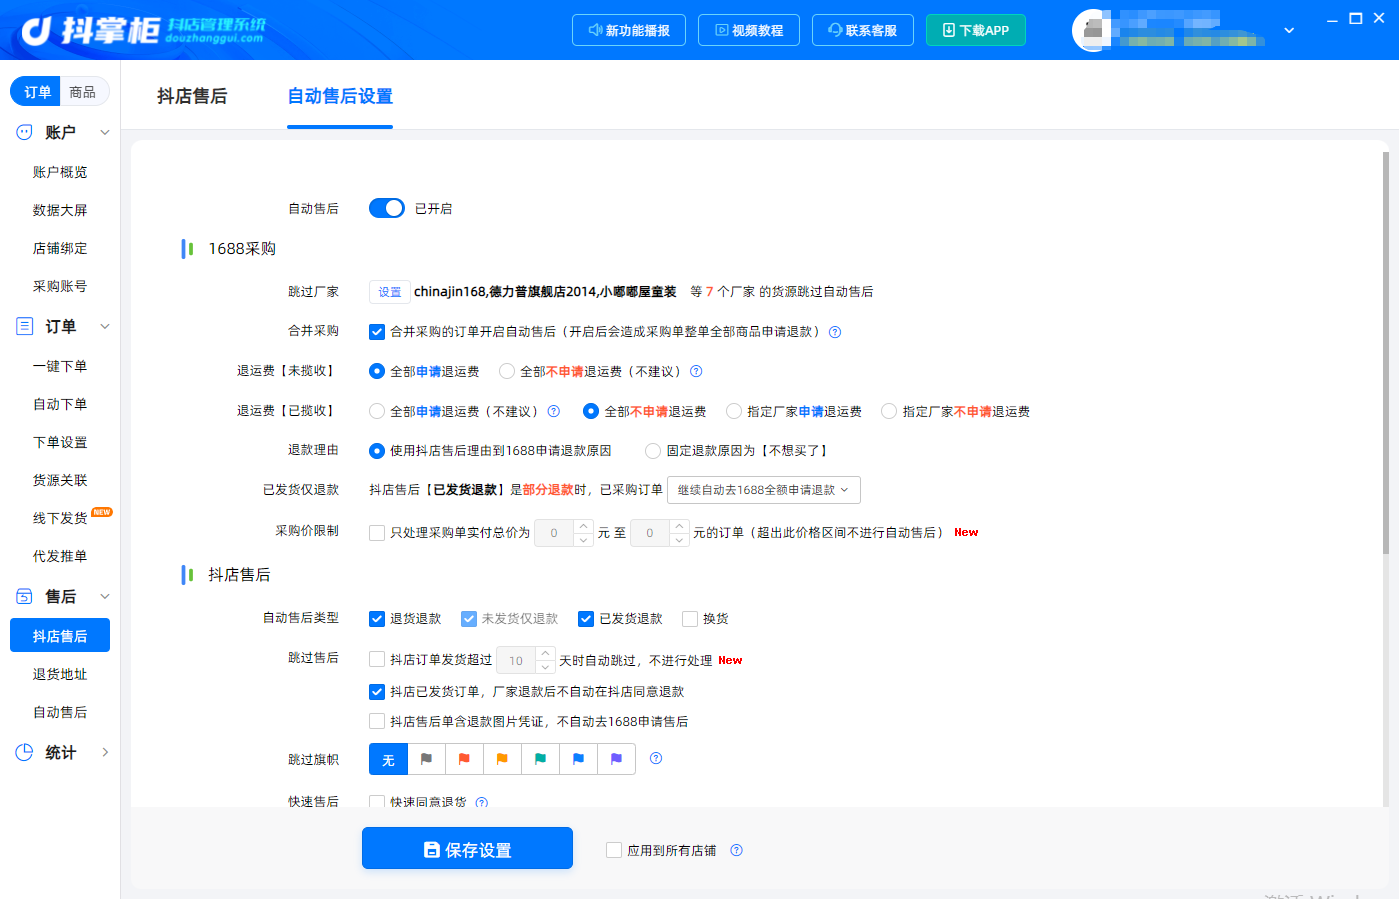Click help icon next to 合并采购 option
The image size is (1399, 899).
pos(835,332)
